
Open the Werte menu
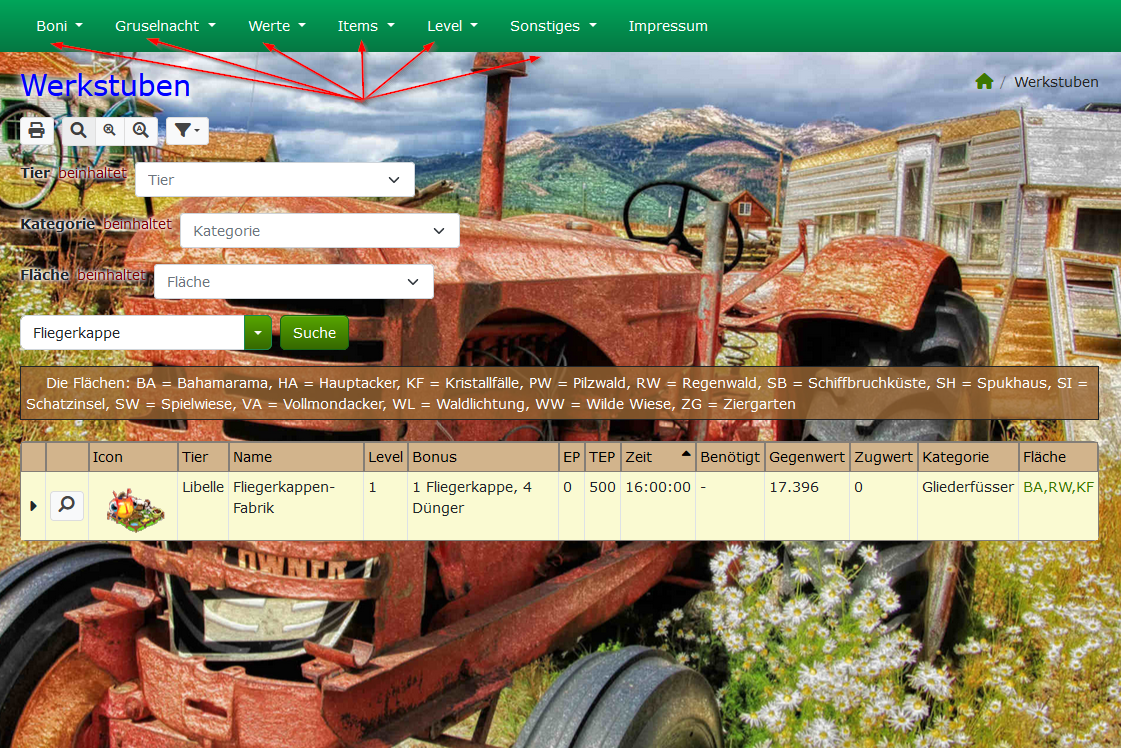pyautogui.click(x=277, y=26)
